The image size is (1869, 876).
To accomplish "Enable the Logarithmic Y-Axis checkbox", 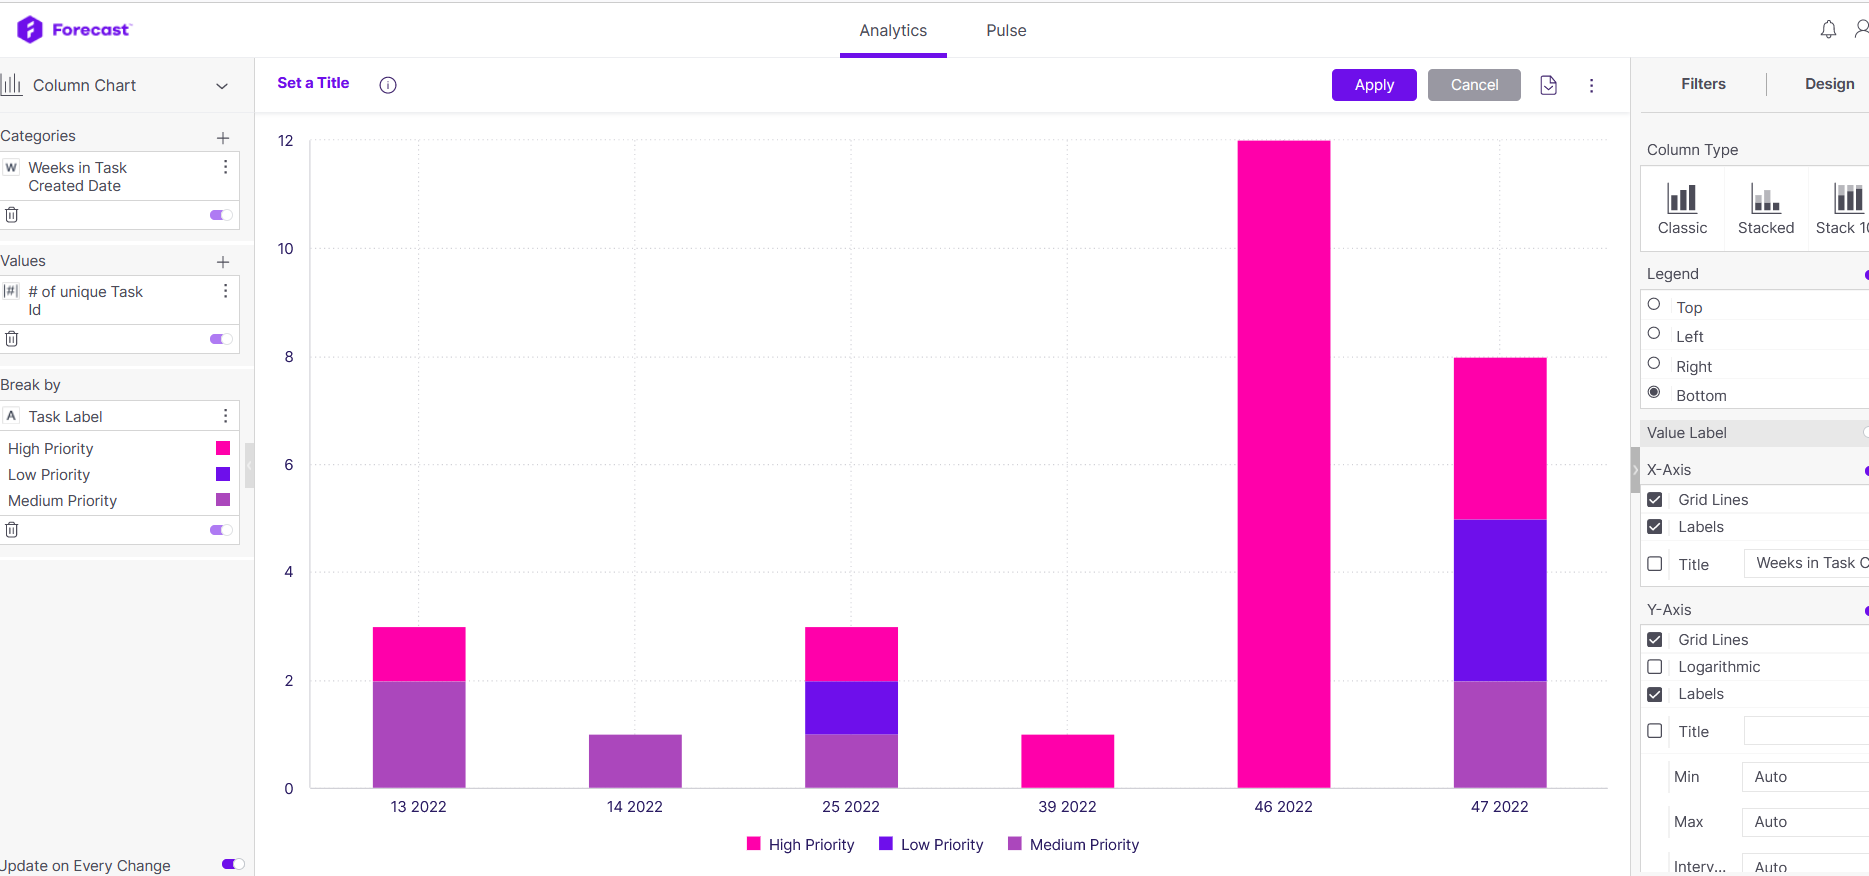I will [x=1655, y=667].
